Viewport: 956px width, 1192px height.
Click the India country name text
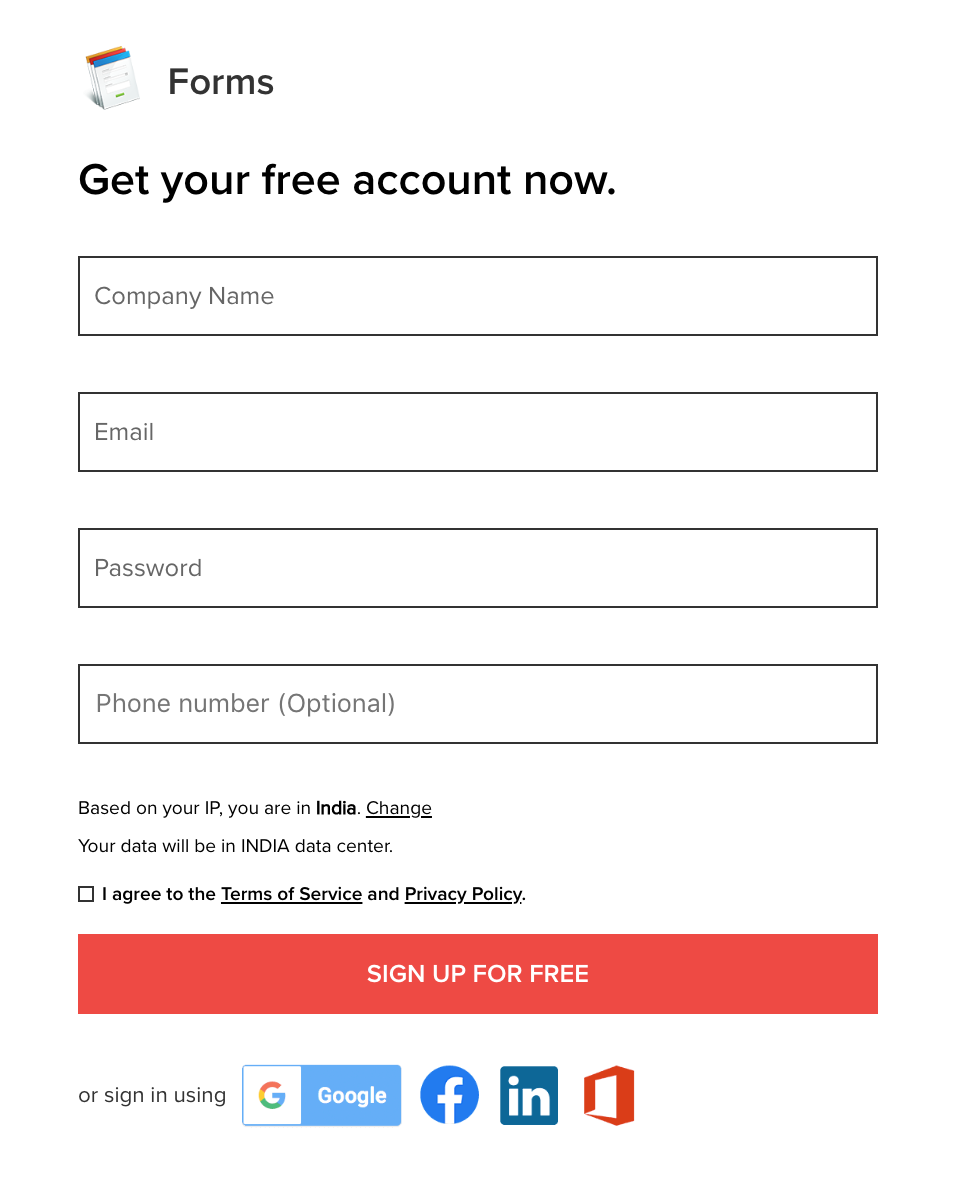(x=336, y=808)
